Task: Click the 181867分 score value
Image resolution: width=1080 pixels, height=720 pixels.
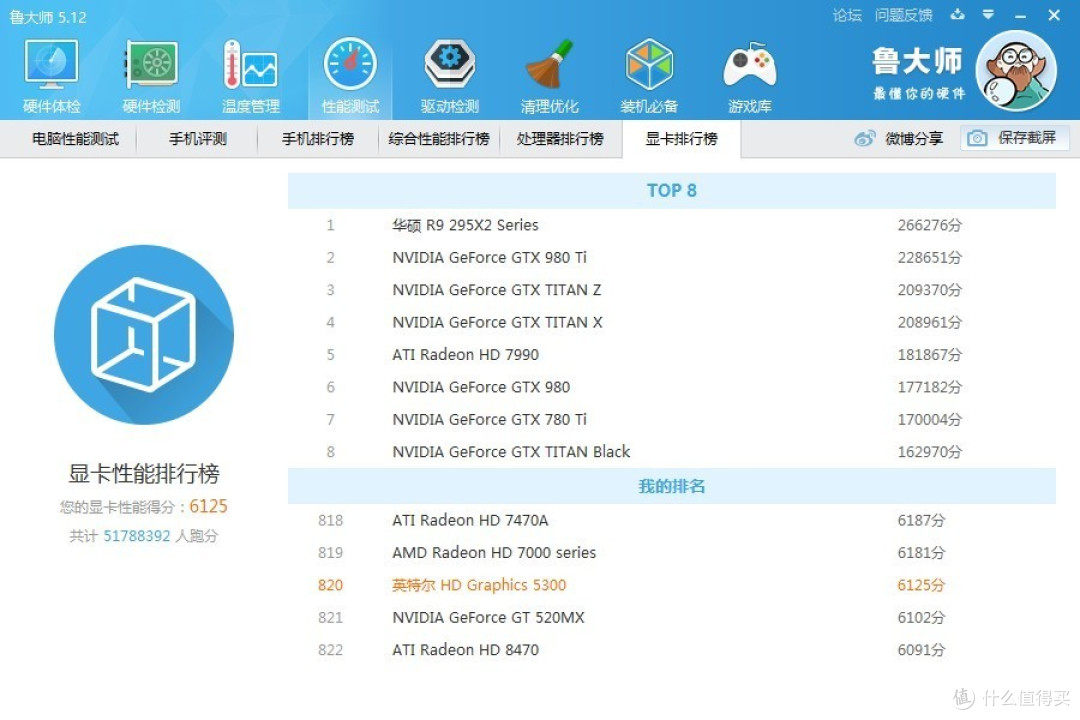Action: tap(929, 355)
